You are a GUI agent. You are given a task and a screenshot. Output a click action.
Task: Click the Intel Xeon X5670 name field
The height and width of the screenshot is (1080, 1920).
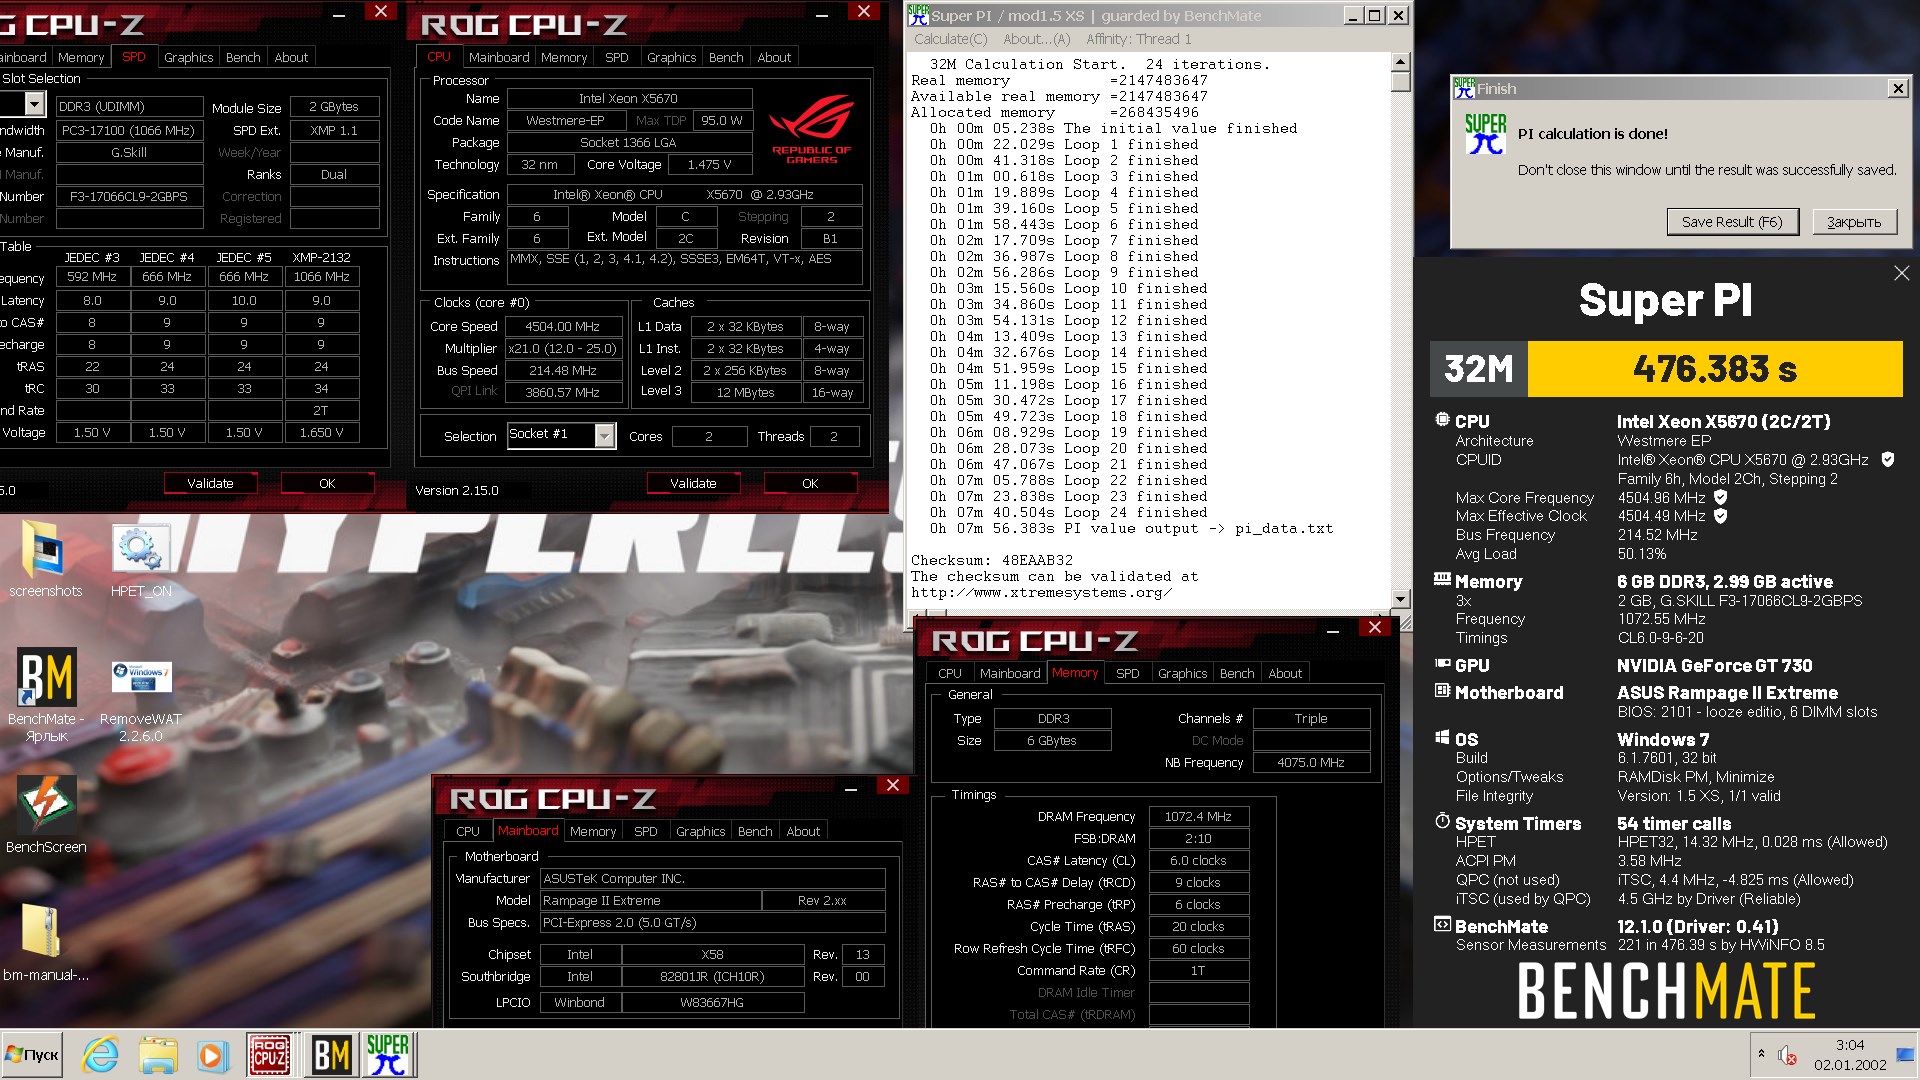pos(629,98)
